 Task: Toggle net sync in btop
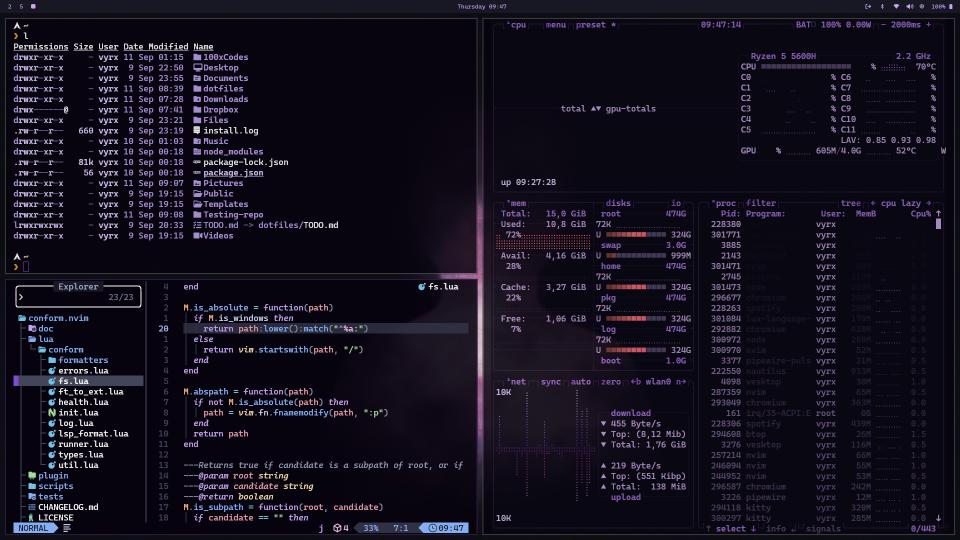tap(550, 381)
